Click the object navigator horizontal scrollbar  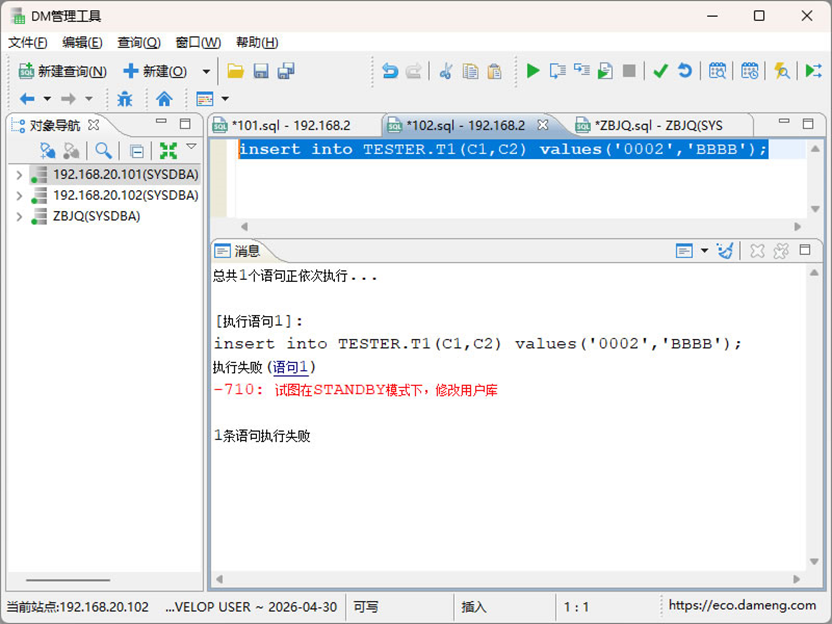pyautogui.click(x=68, y=580)
